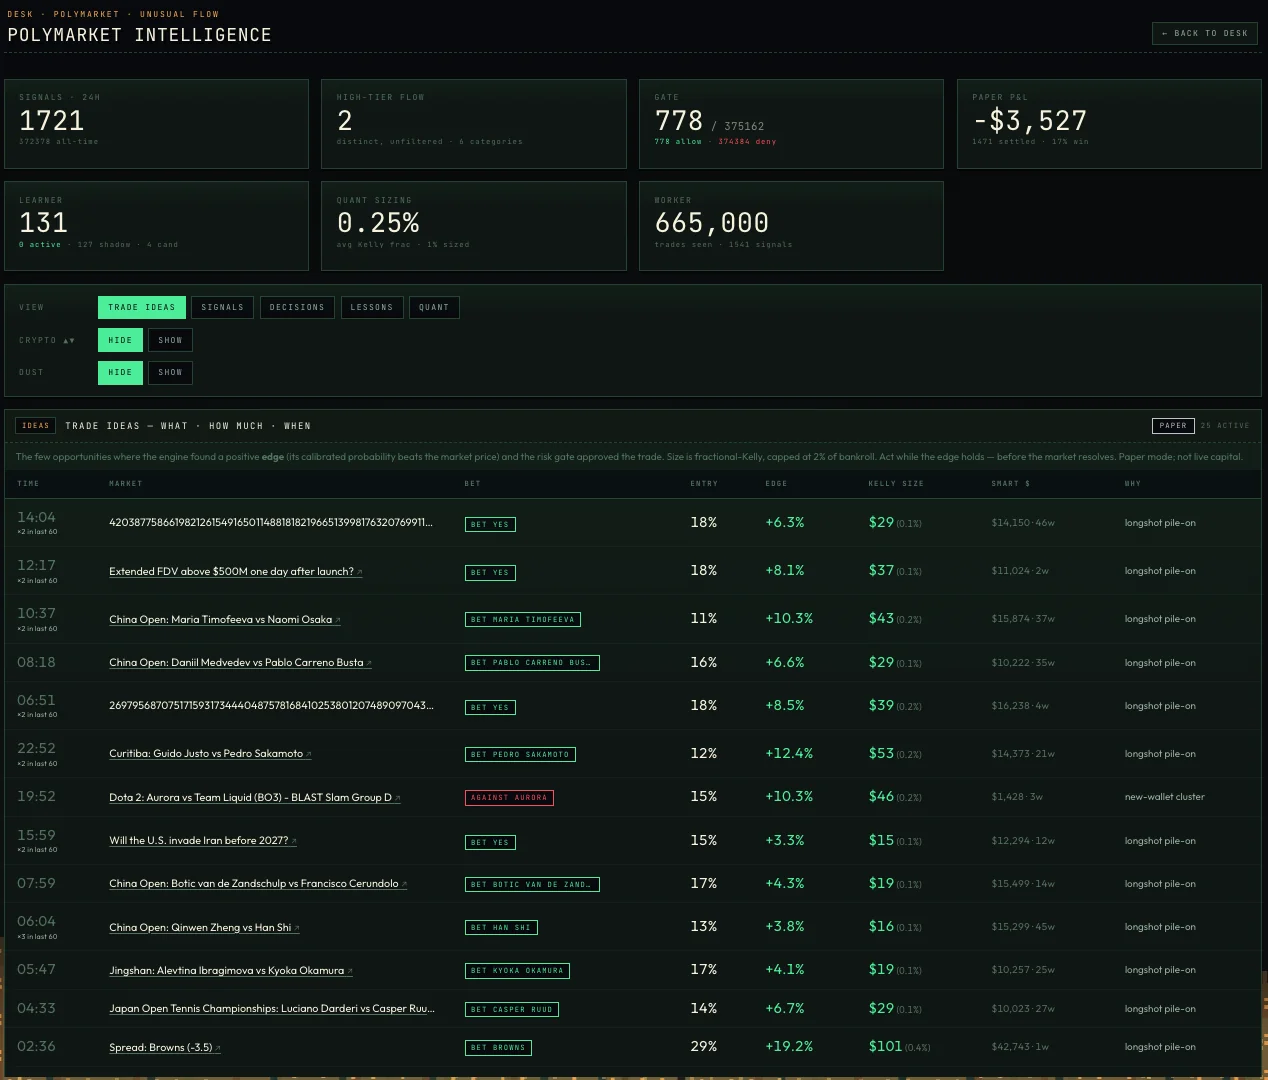Set Crypto filter to Show
The height and width of the screenshot is (1080, 1268).
pyautogui.click(x=170, y=340)
